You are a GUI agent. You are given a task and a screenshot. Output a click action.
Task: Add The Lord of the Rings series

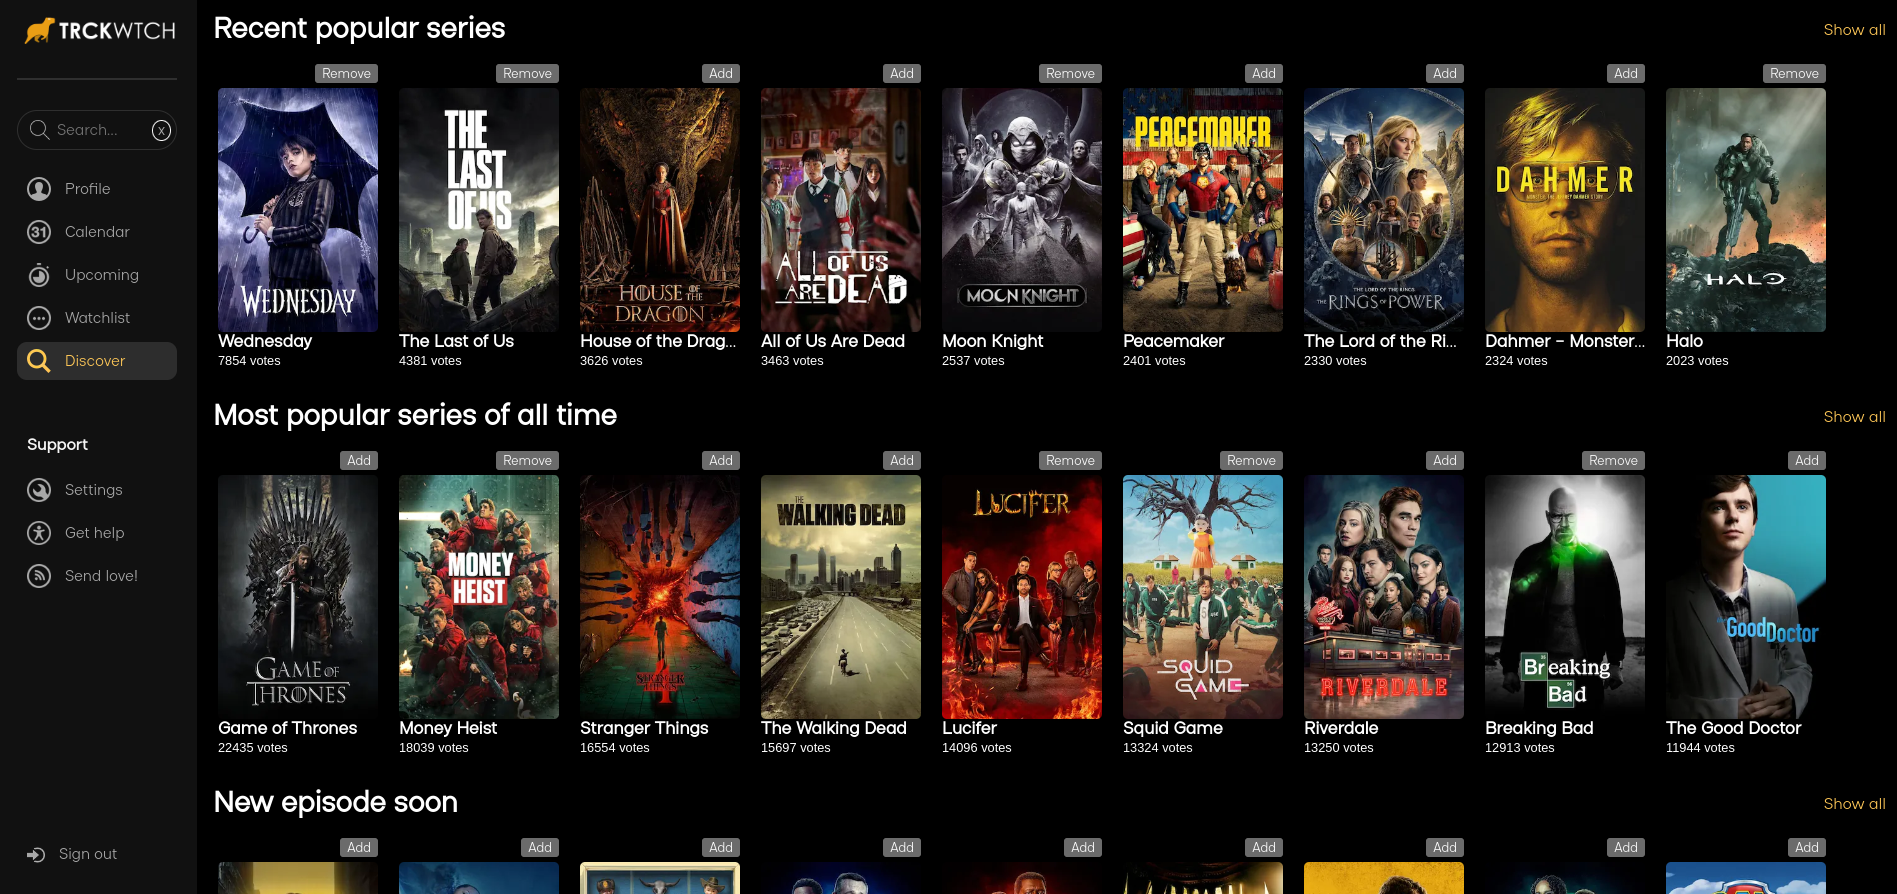click(x=1445, y=74)
